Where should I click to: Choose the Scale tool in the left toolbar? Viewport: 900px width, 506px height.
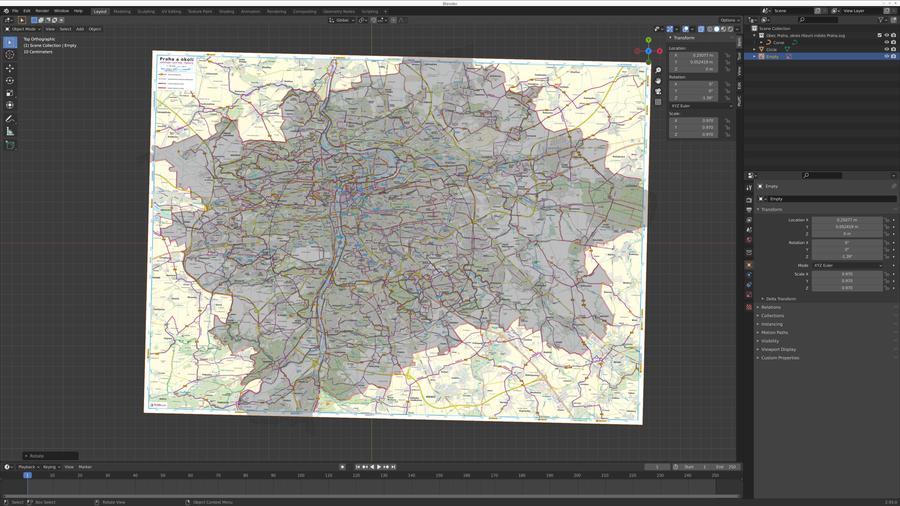[10, 93]
